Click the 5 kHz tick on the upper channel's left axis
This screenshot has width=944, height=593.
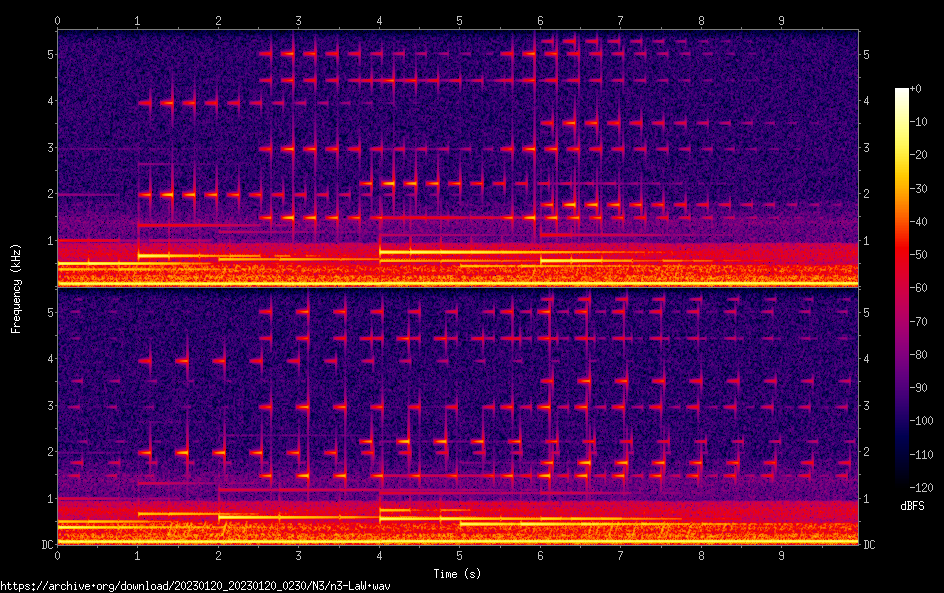click(x=48, y=54)
